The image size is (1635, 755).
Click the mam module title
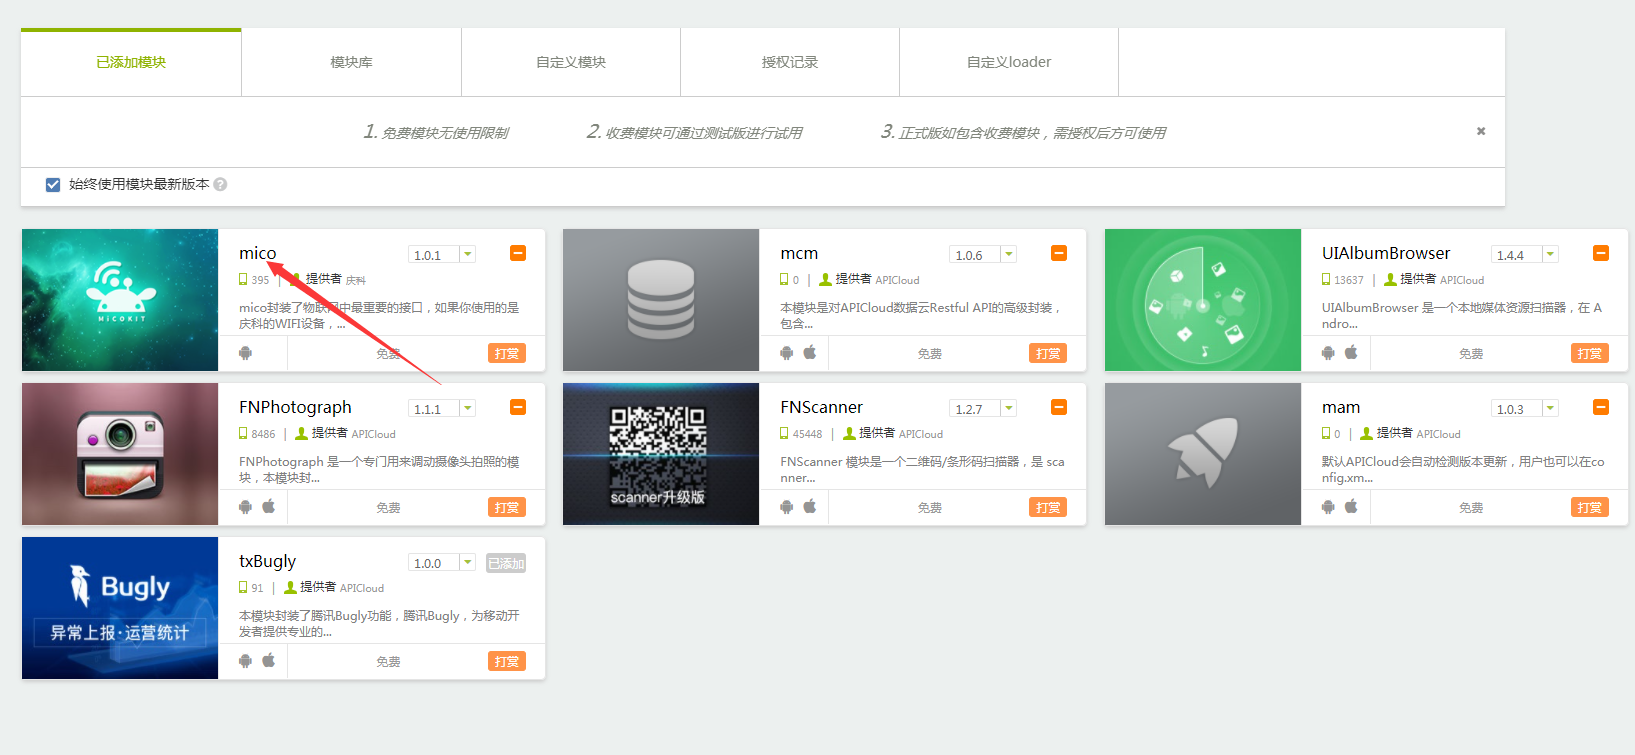coord(1341,407)
